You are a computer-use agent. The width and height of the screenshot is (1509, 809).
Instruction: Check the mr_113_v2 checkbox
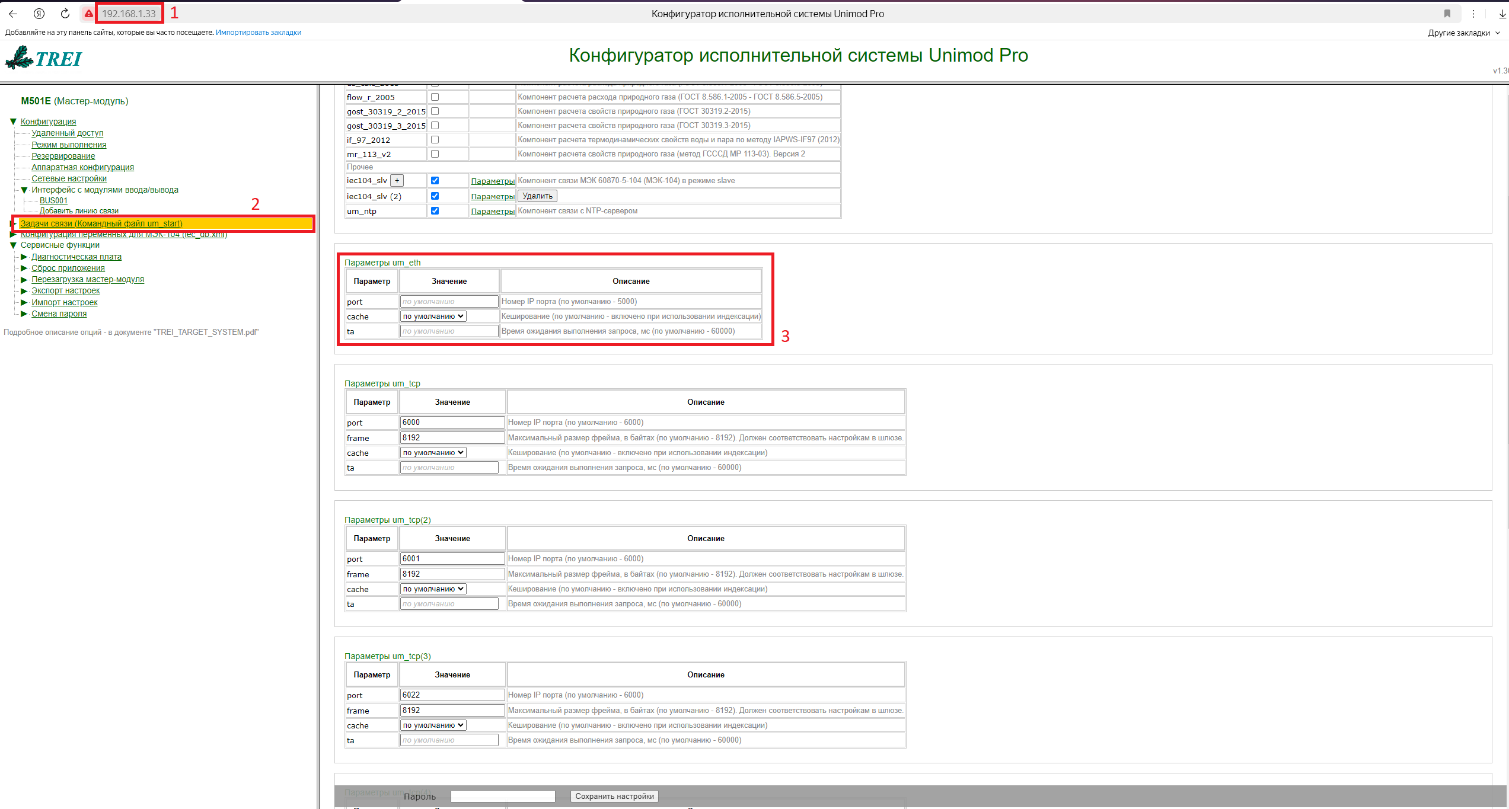tap(435, 154)
